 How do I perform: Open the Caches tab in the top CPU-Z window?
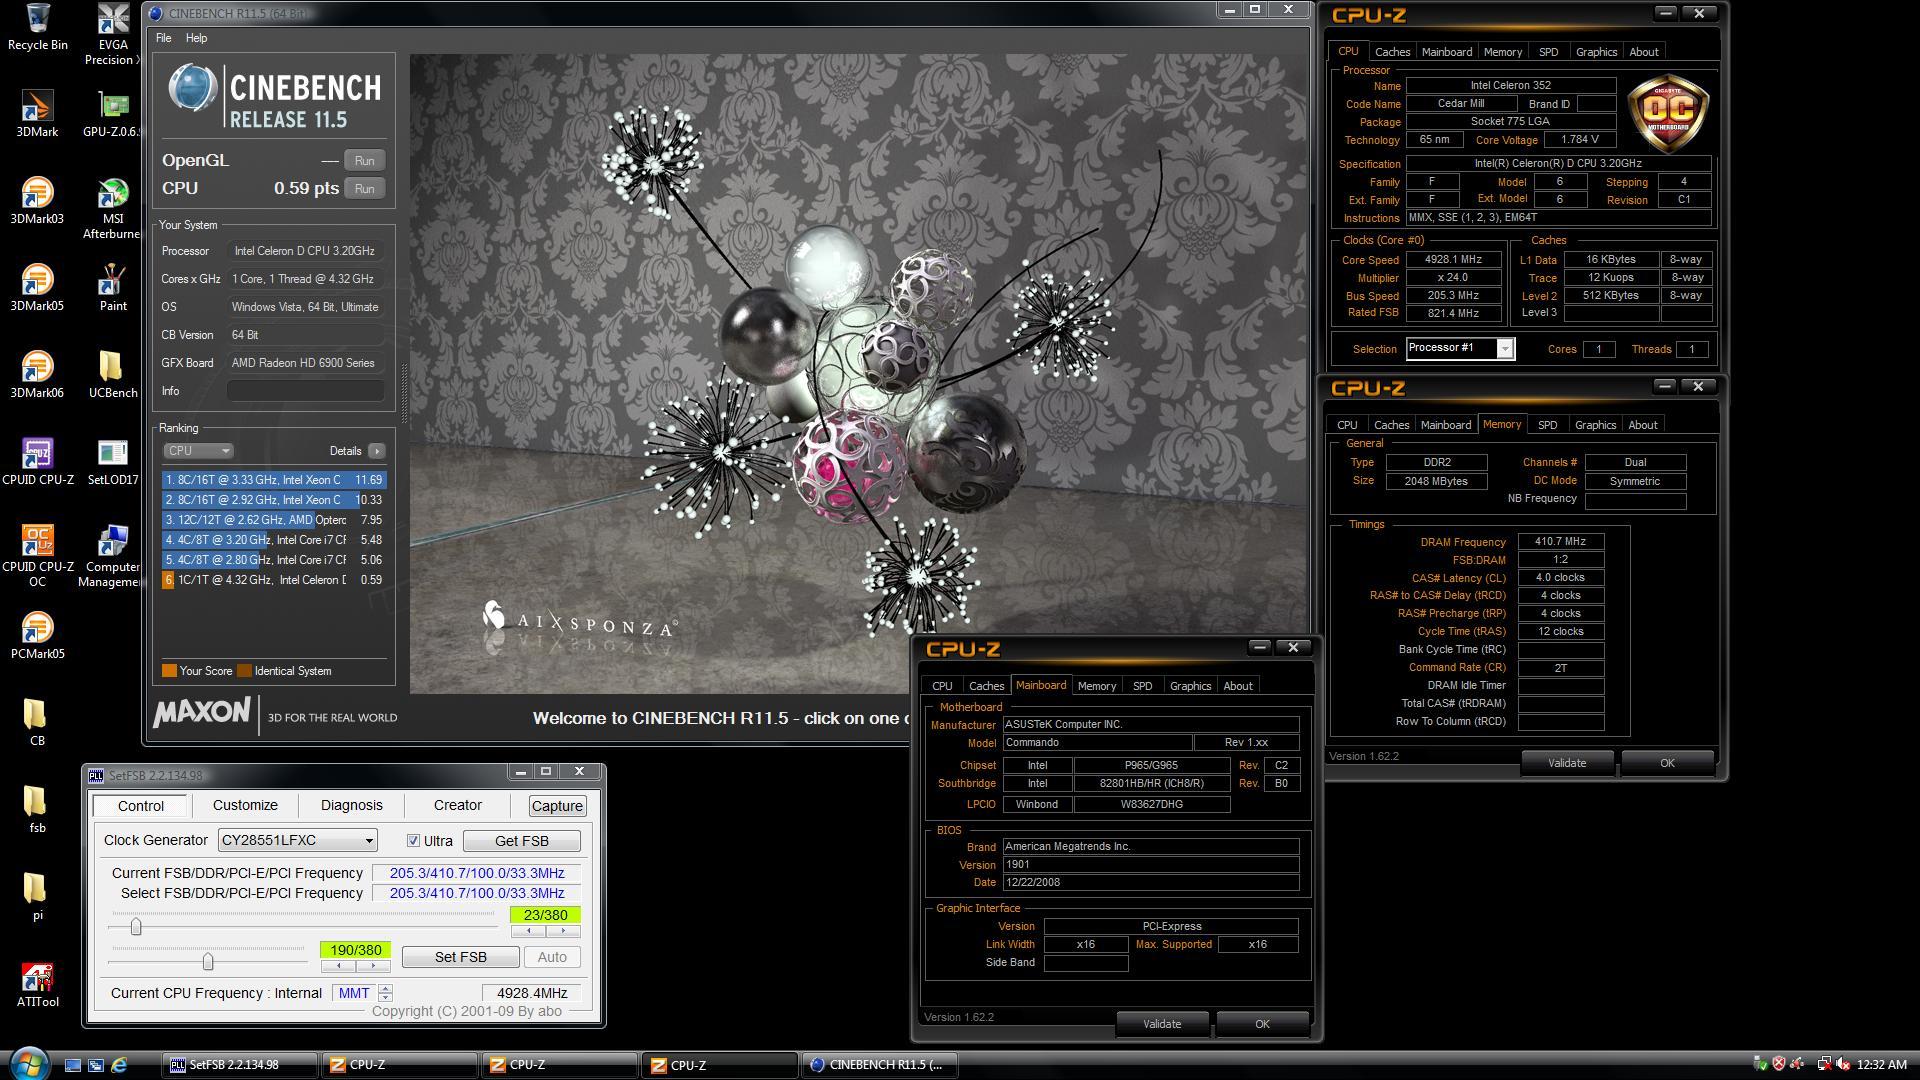[x=1392, y=52]
